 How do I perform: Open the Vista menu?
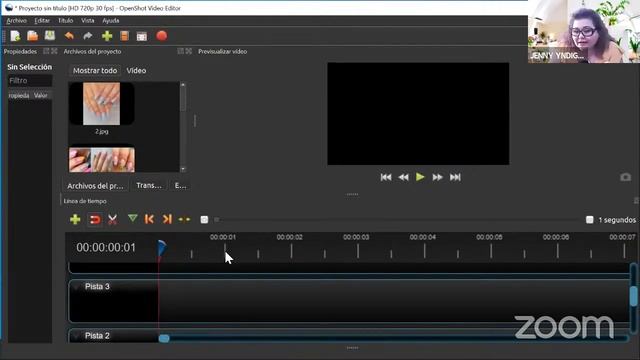point(87,20)
